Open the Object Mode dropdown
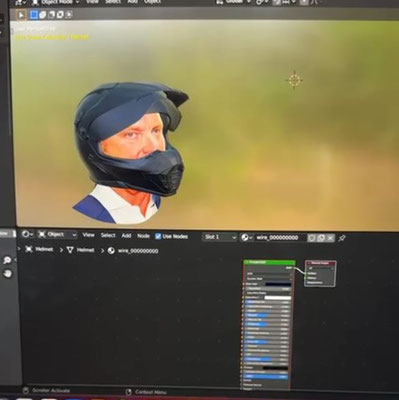The image size is (399, 400). [x=55, y=2]
